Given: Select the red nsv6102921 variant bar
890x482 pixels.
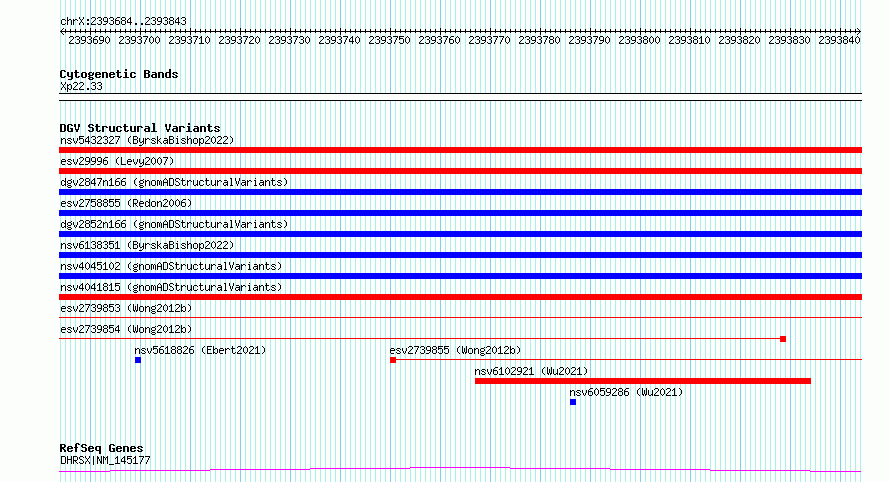Looking at the screenshot, I should pos(643,381).
